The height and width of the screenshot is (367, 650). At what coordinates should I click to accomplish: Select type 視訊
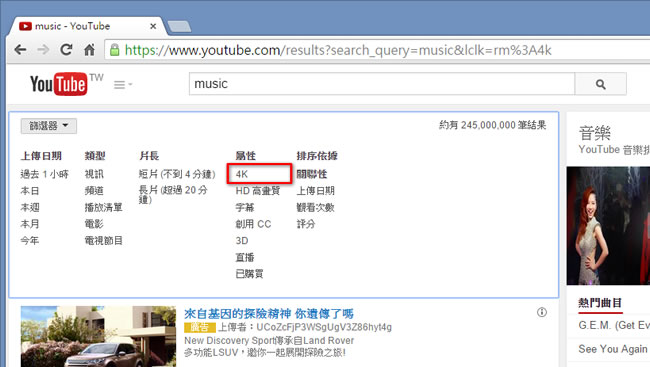coord(94,174)
